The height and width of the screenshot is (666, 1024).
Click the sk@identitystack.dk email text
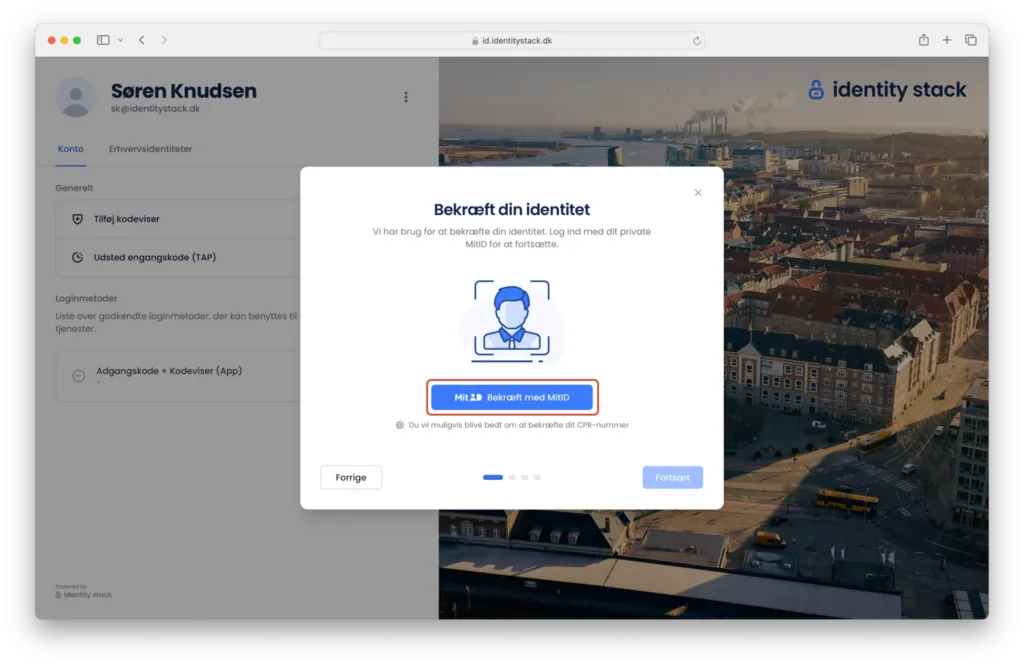155,109
